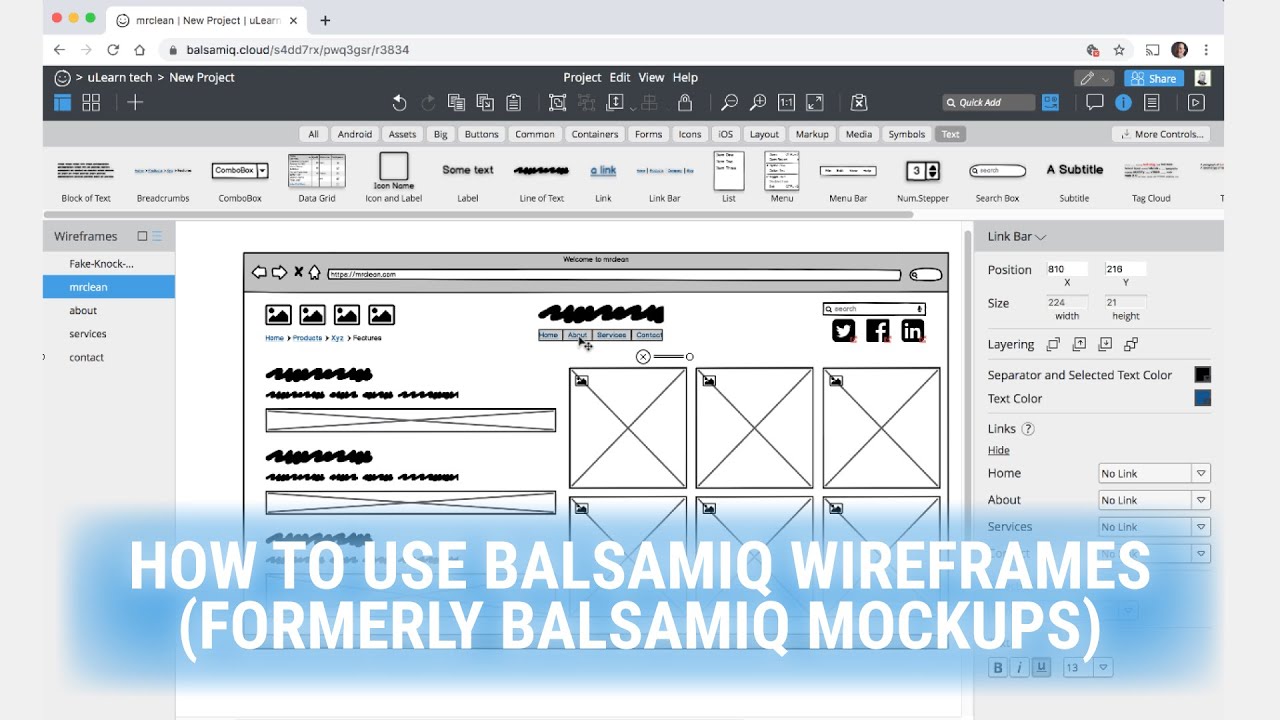Select the Containers category tab

pyautogui.click(x=595, y=134)
